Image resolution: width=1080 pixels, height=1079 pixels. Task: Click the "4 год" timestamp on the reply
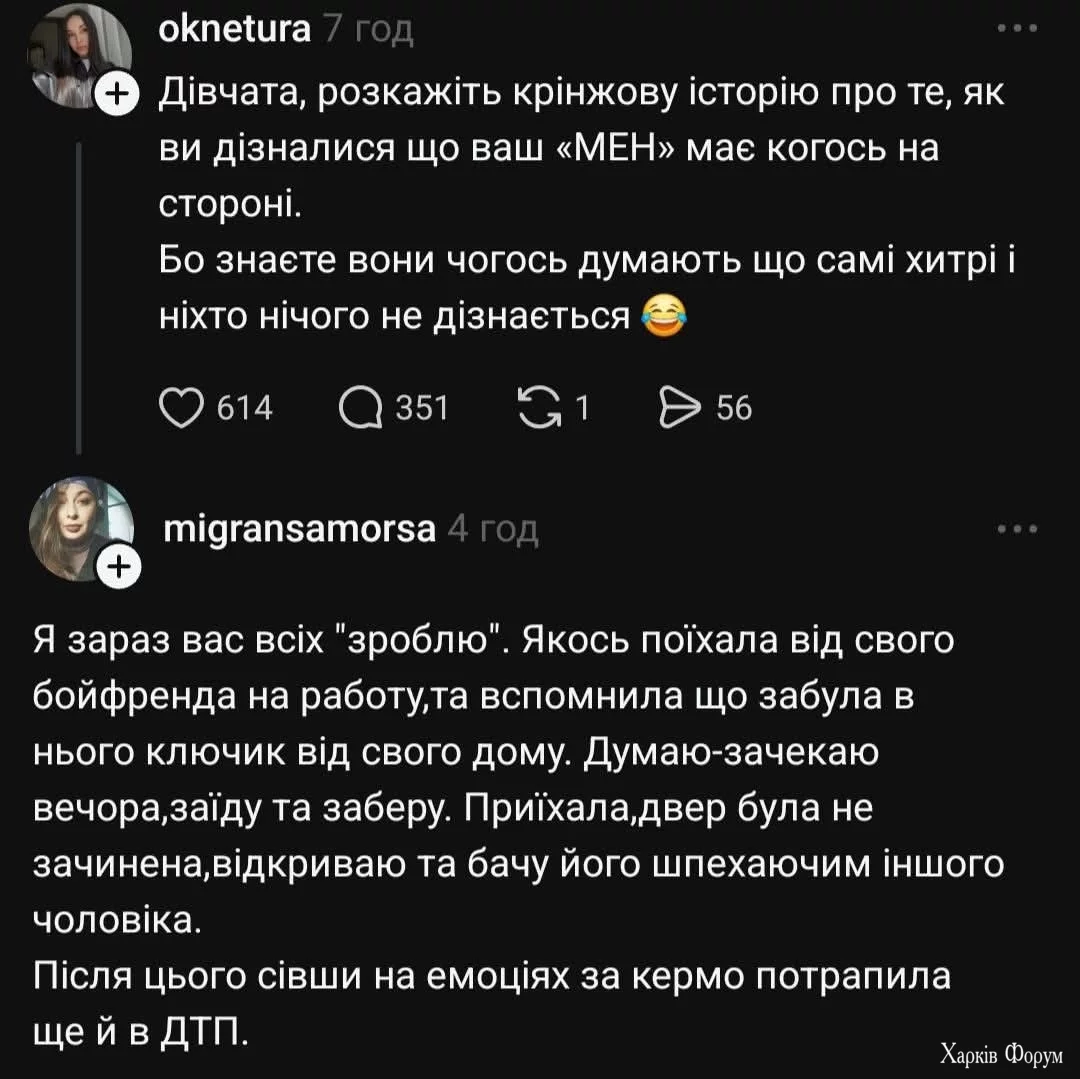[x=493, y=529]
